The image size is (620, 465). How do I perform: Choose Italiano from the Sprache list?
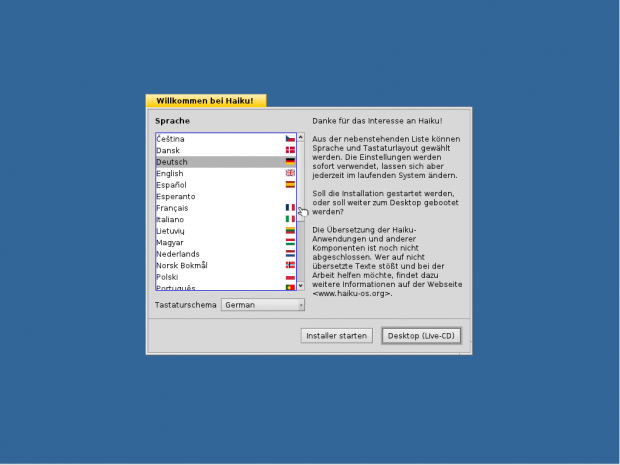click(172, 219)
